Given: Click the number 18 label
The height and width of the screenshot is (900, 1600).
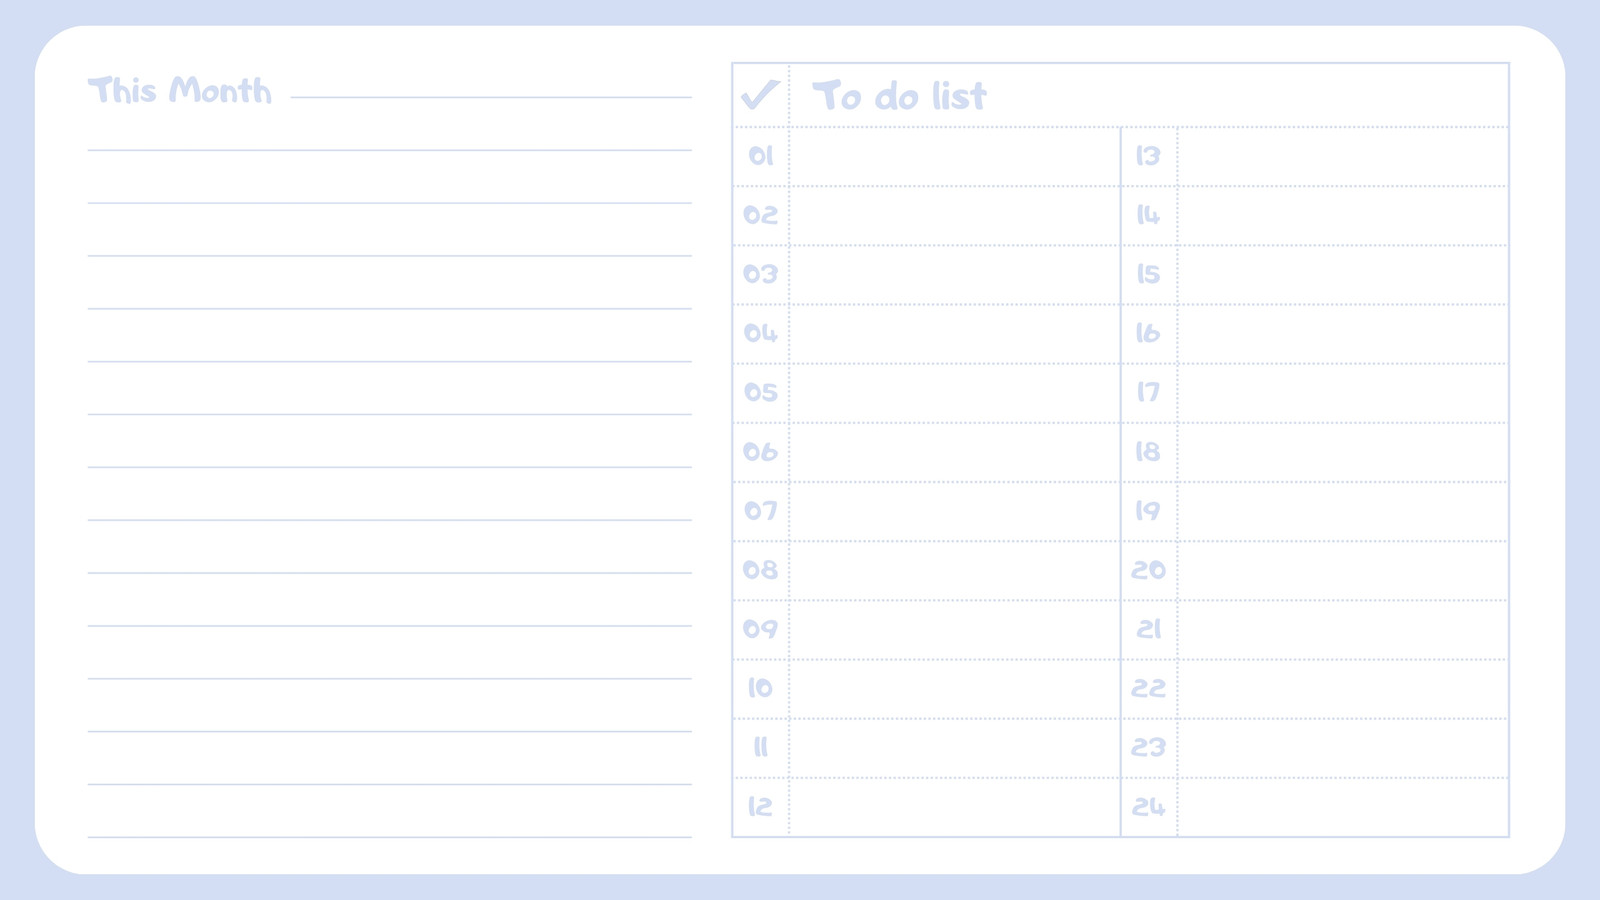Looking at the screenshot, I should [1148, 452].
